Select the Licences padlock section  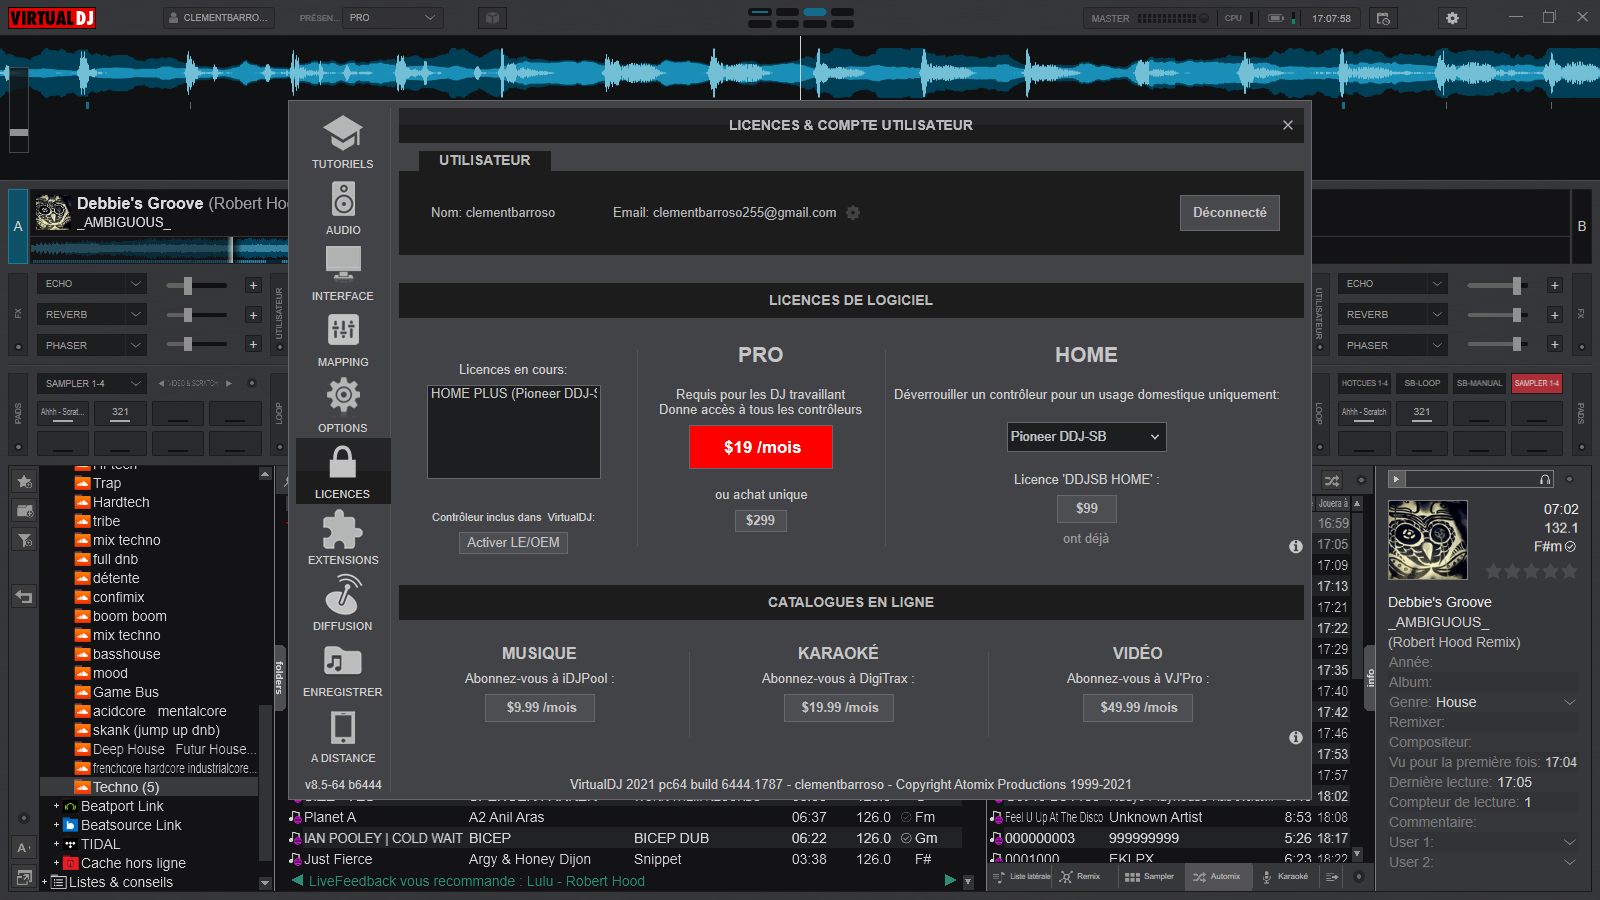pos(343,472)
